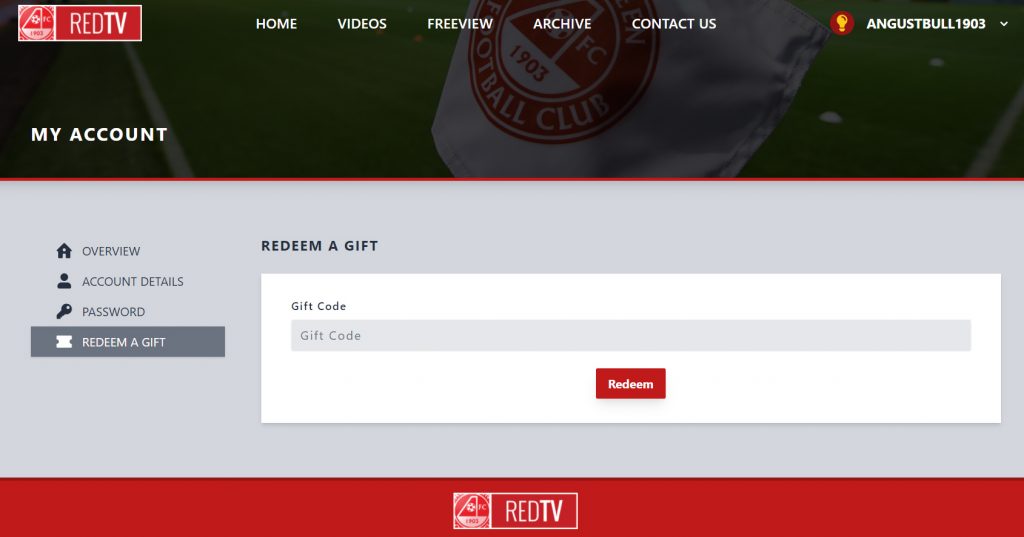Click the ticket icon for Redeem a Gift
Viewport: 1024px width, 537px height.
pyautogui.click(x=64, y=342)
